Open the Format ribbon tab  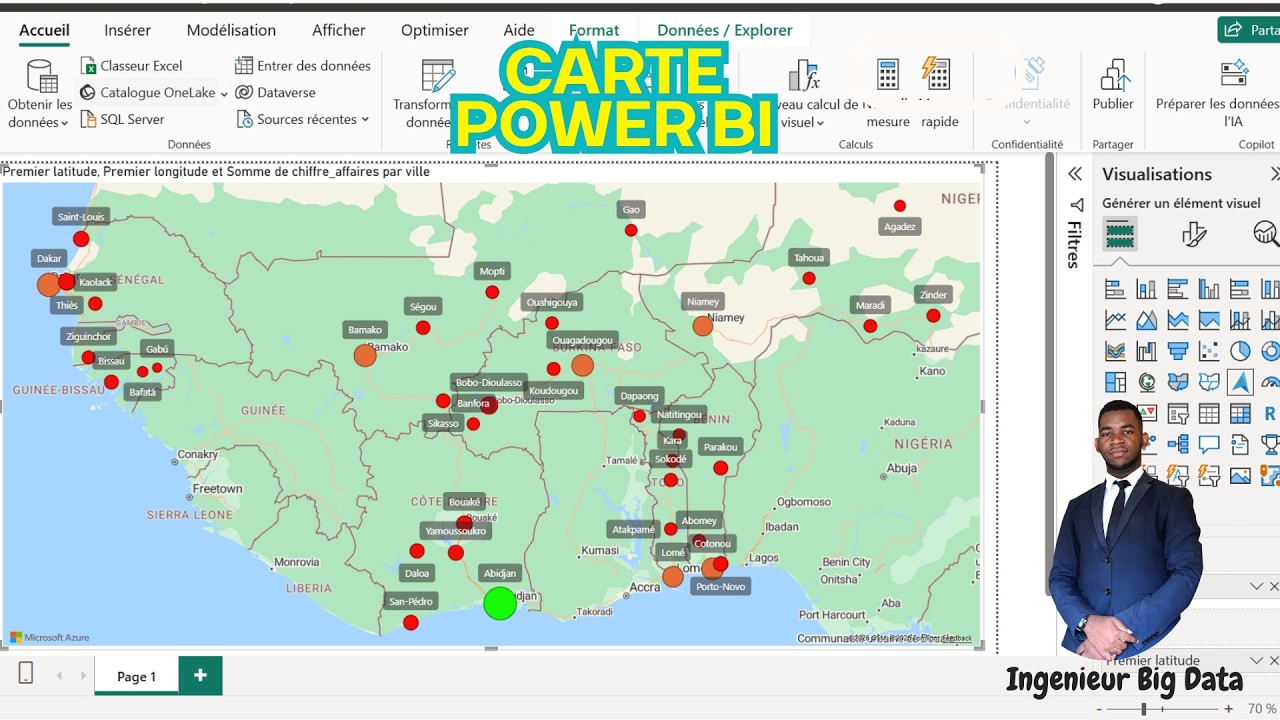click(x=594, y=30)
